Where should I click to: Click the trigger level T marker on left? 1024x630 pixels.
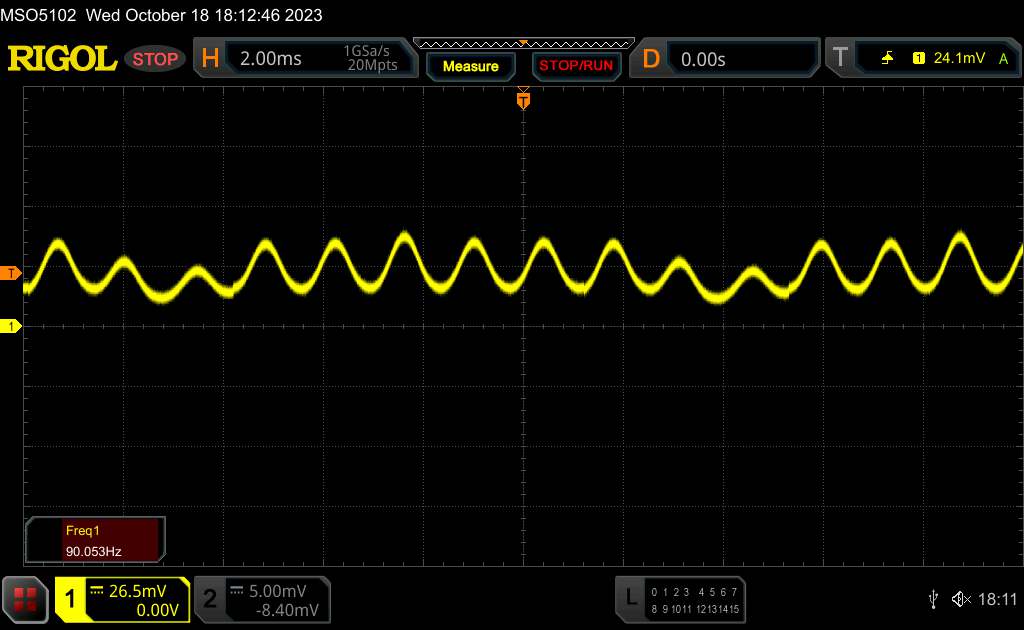pyautogui.click(x=10, y=273)
